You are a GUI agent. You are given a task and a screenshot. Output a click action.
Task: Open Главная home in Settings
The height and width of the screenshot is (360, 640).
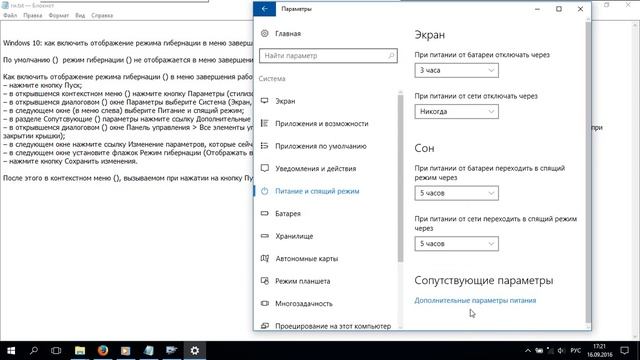pyautogui.click(x=288, y=33)
